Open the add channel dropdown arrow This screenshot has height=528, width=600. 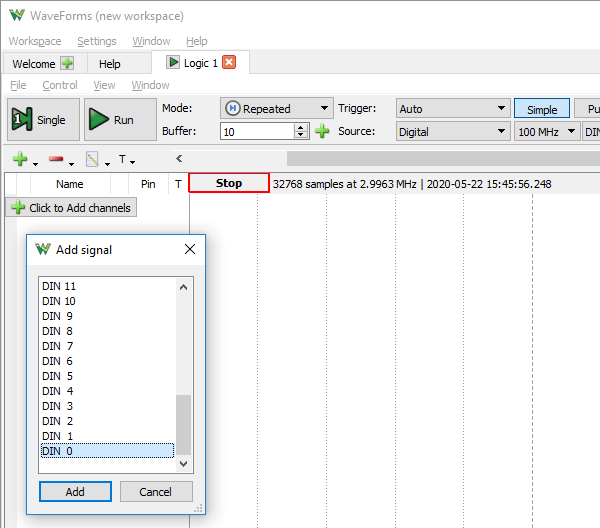tap(36, 164)
